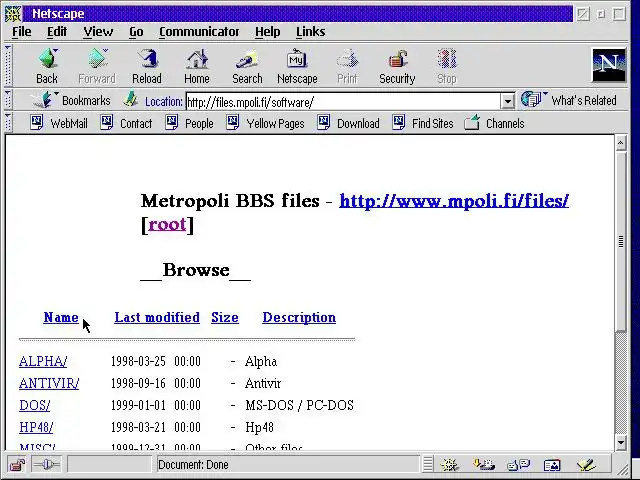
Task: Open Find Sites personal toolbar link
Action: [x=423, y=123]
